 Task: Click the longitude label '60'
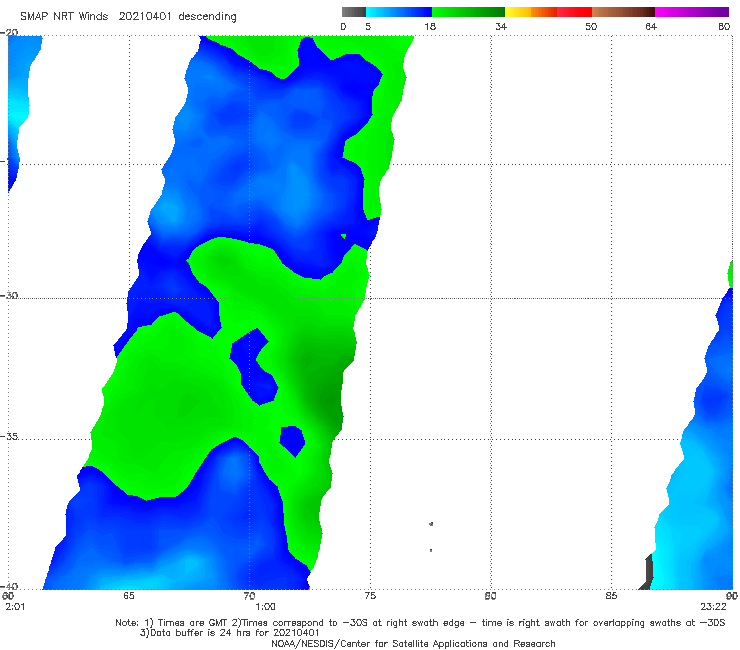pos(8,596)
